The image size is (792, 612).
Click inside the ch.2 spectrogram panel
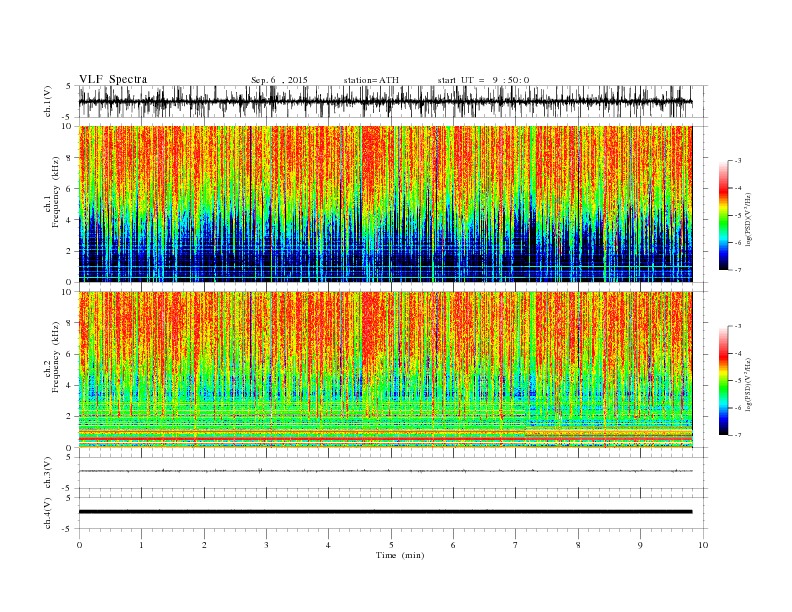tap(385, 370)
